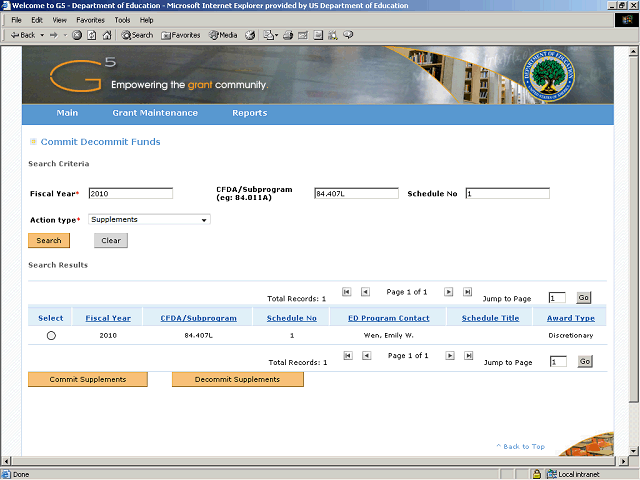Click the Discuss toolbar icon
This screenshot has width=640, height=480.
pos(318,36)
